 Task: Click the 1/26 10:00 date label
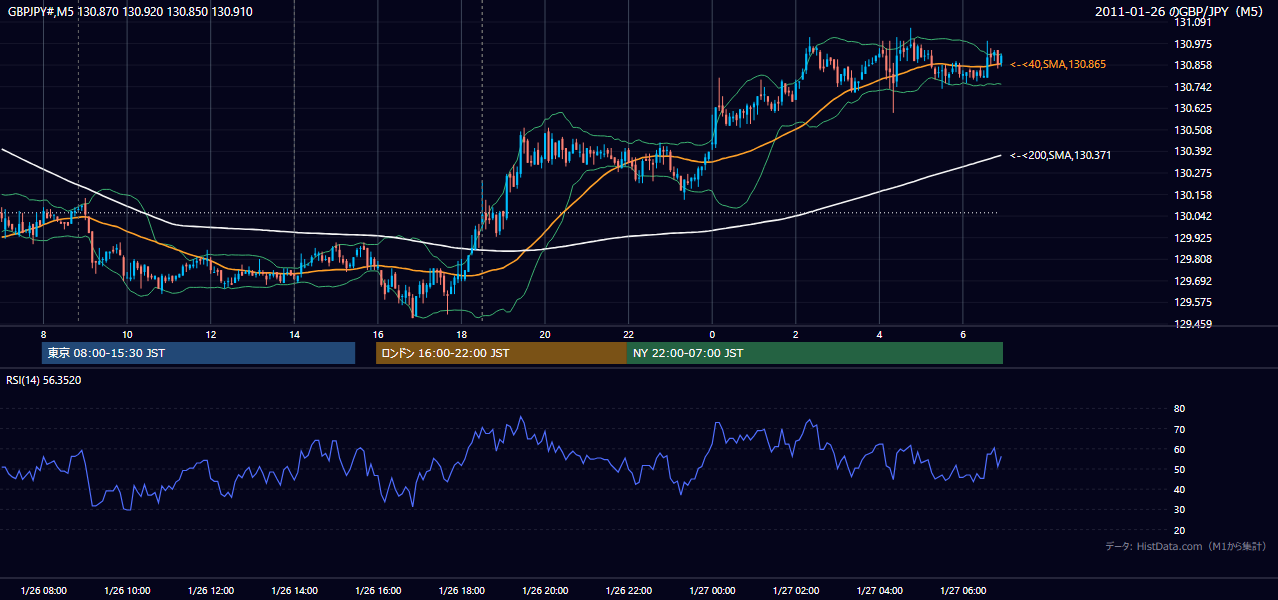click(x=127, y=591)
